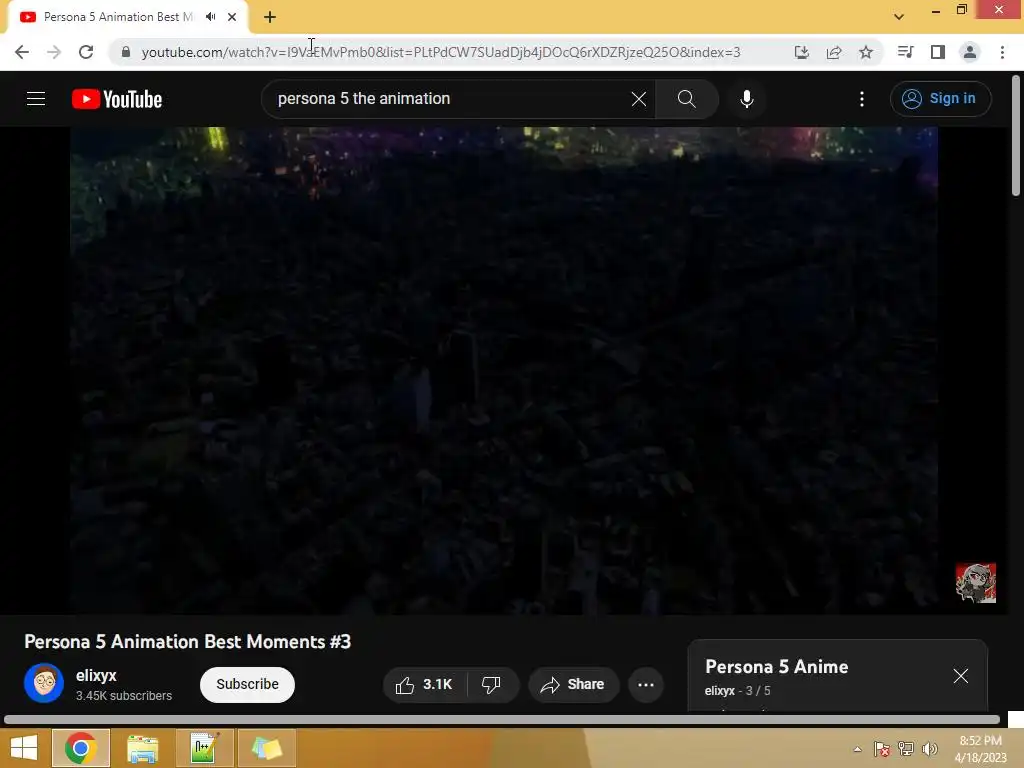Open a new browser tab

tap(270, 17)
